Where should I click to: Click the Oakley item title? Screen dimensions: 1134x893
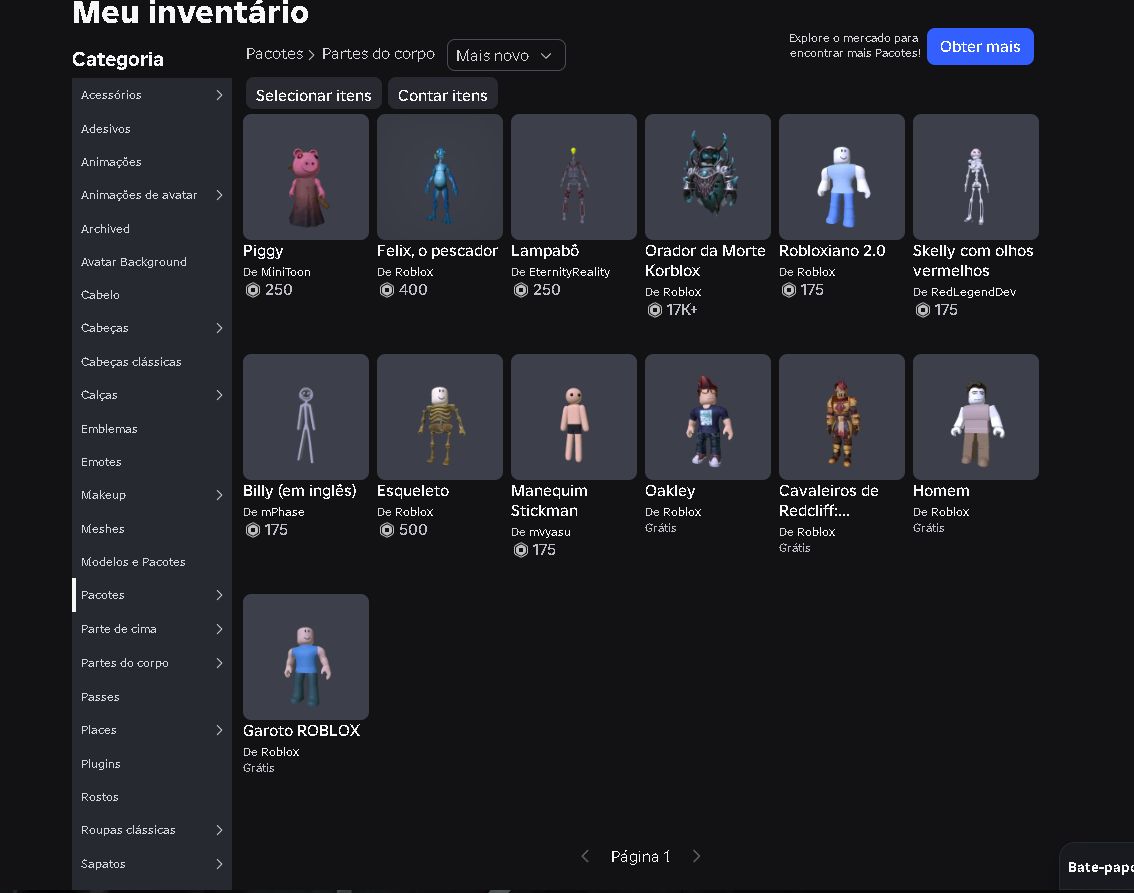[x=670, y=491]
